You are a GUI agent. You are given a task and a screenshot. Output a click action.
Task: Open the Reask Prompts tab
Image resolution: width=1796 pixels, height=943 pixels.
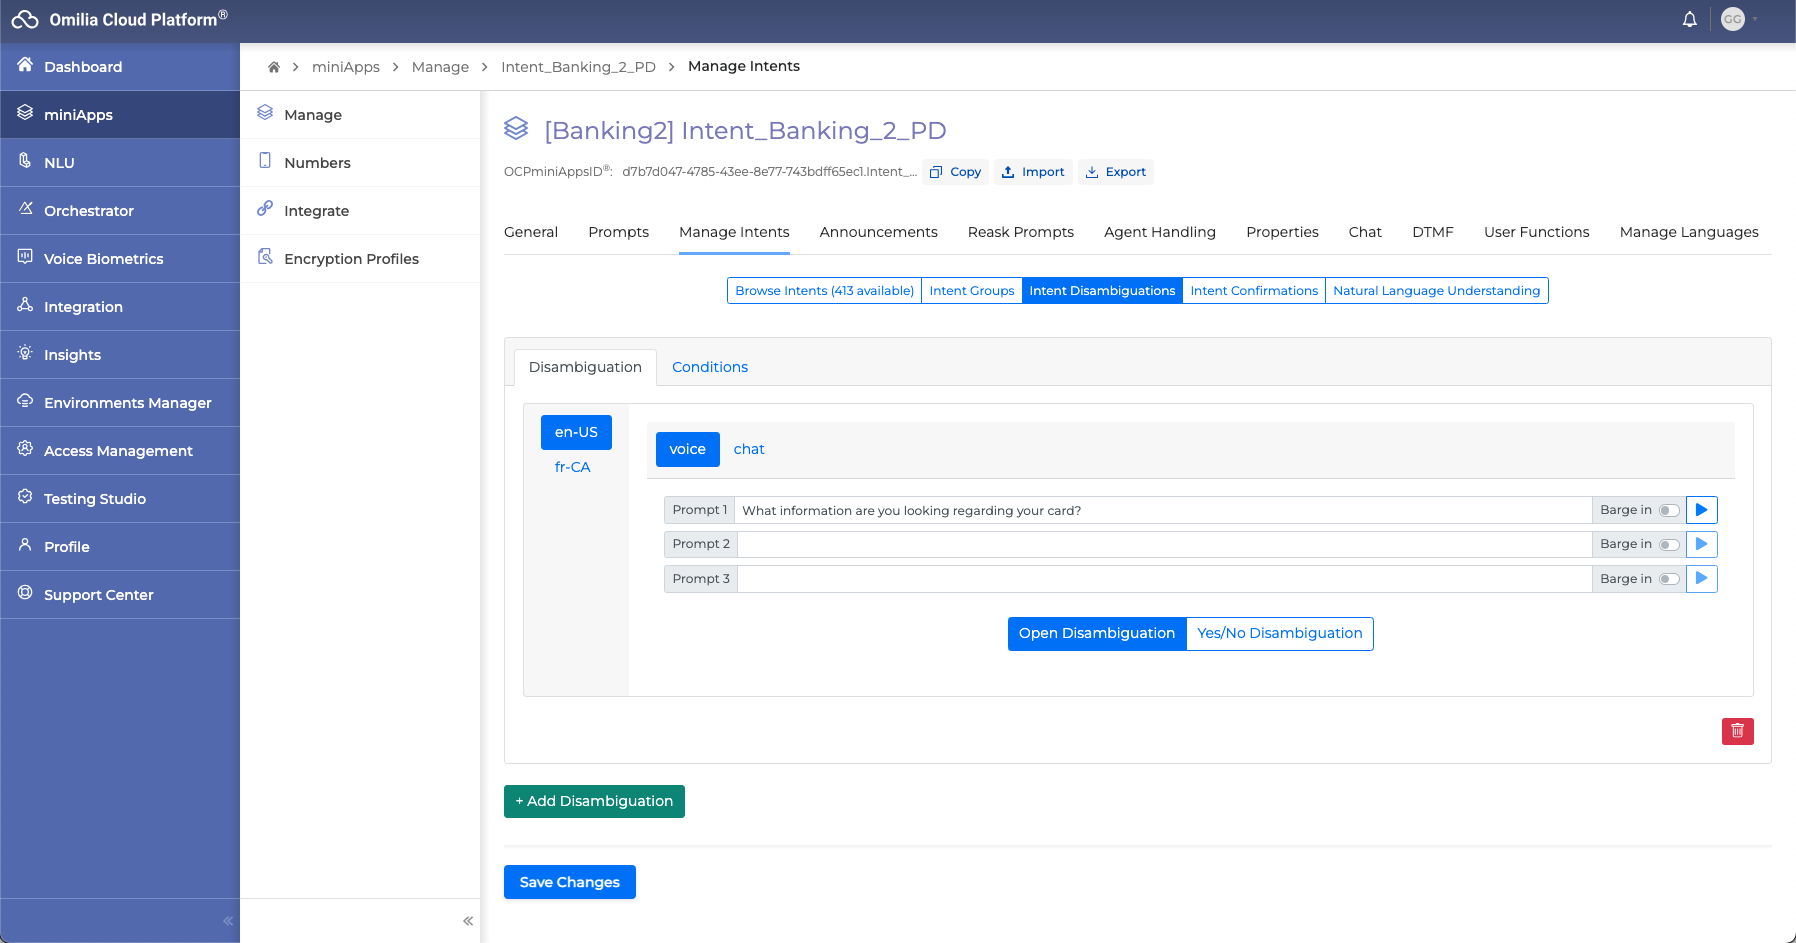(1020, 232)
